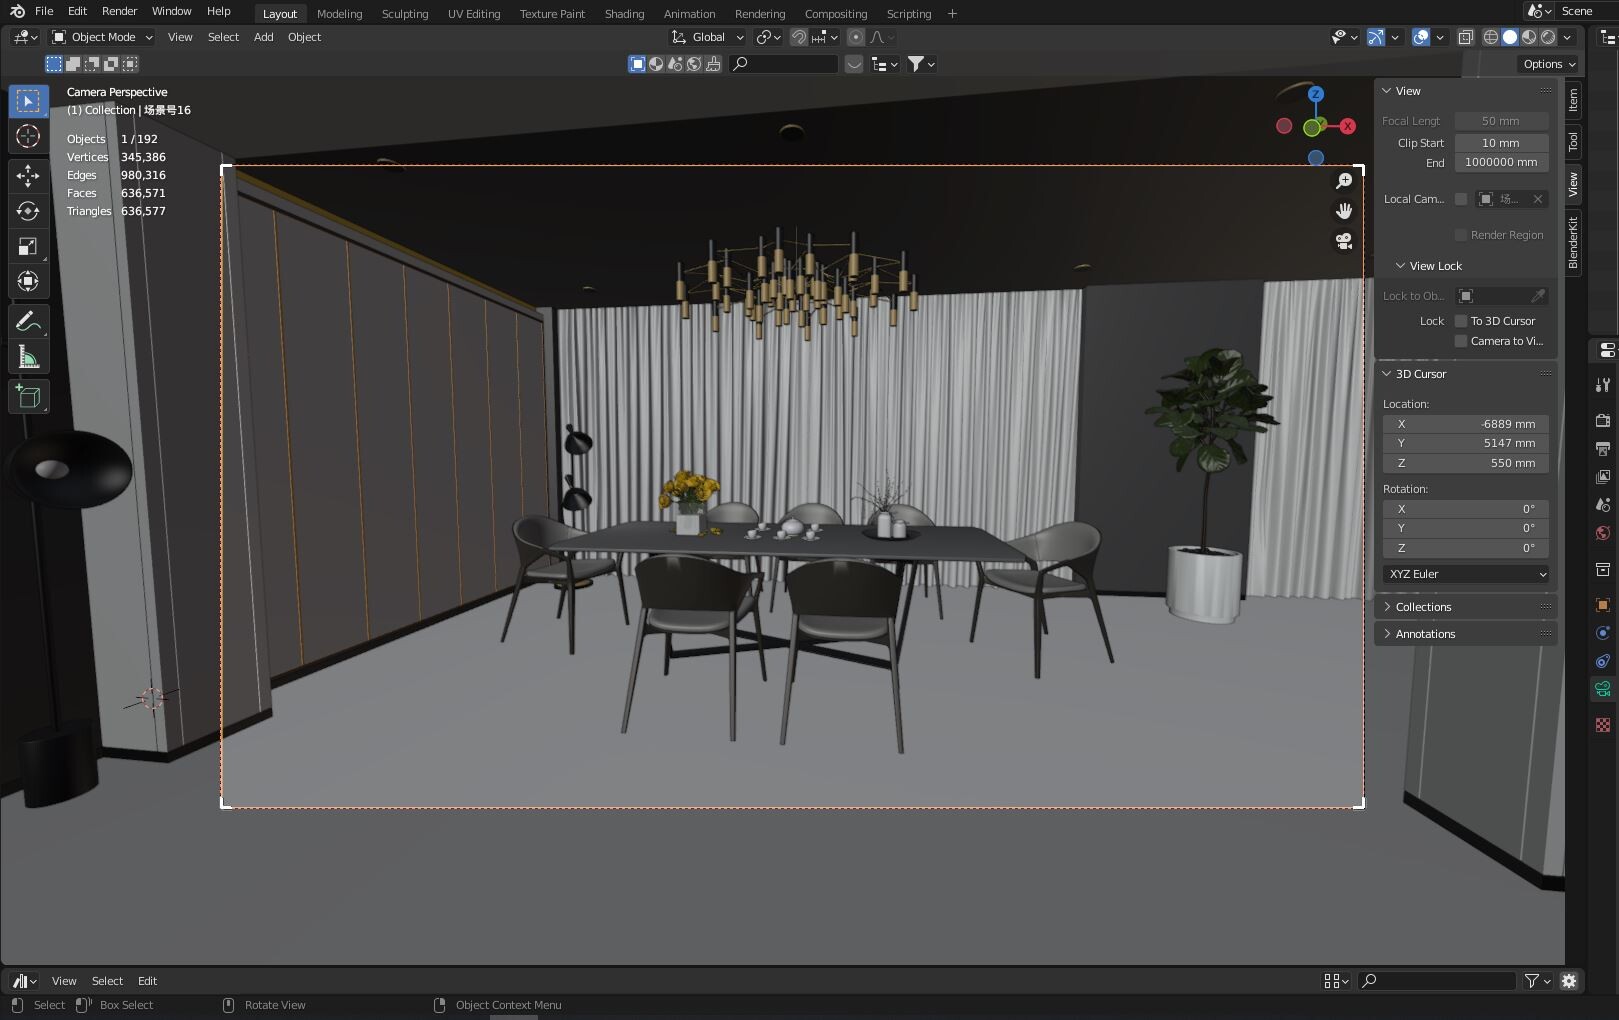Open the Render menu

[118, 11]
